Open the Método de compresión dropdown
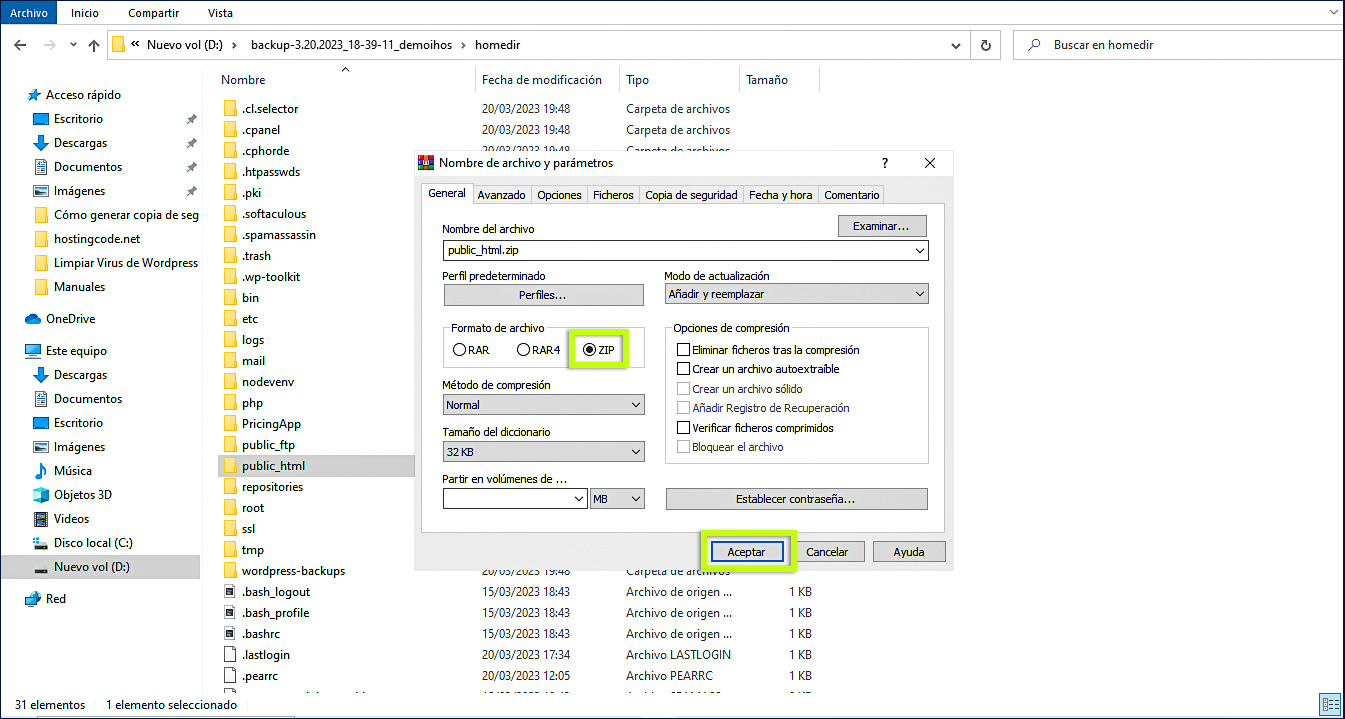 click(544, 405)
